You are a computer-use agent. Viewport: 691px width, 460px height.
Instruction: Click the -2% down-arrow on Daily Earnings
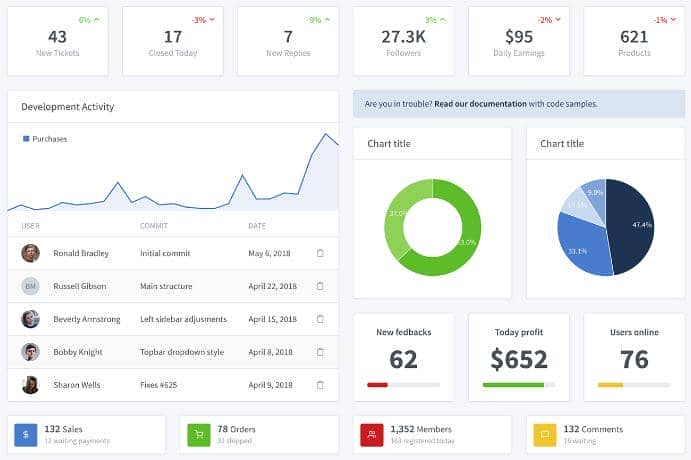click(550, 20)
